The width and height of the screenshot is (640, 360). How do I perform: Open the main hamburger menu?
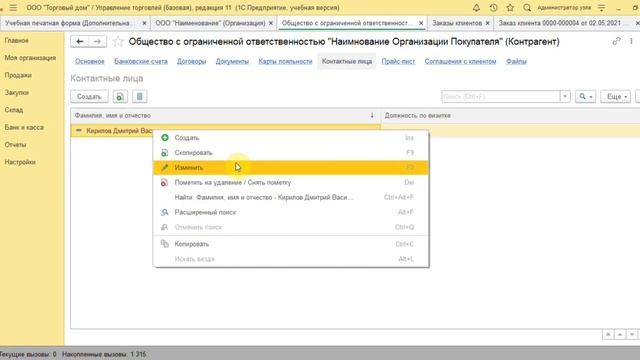click(13, 8)
